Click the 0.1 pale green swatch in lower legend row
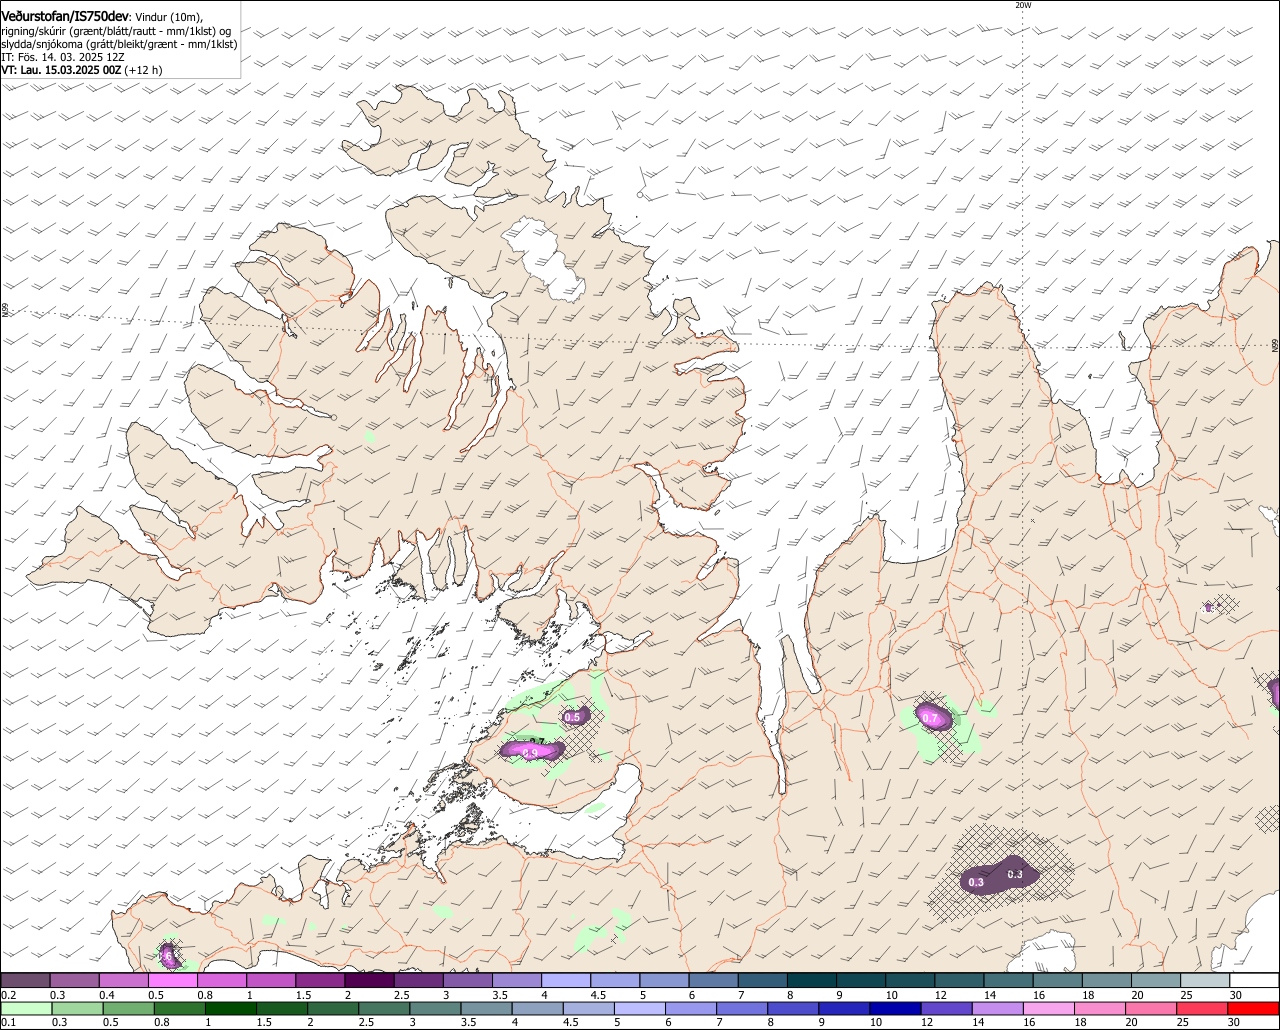The width and height of the screenshot is (1280, 1030). [x=26, y=1008]
